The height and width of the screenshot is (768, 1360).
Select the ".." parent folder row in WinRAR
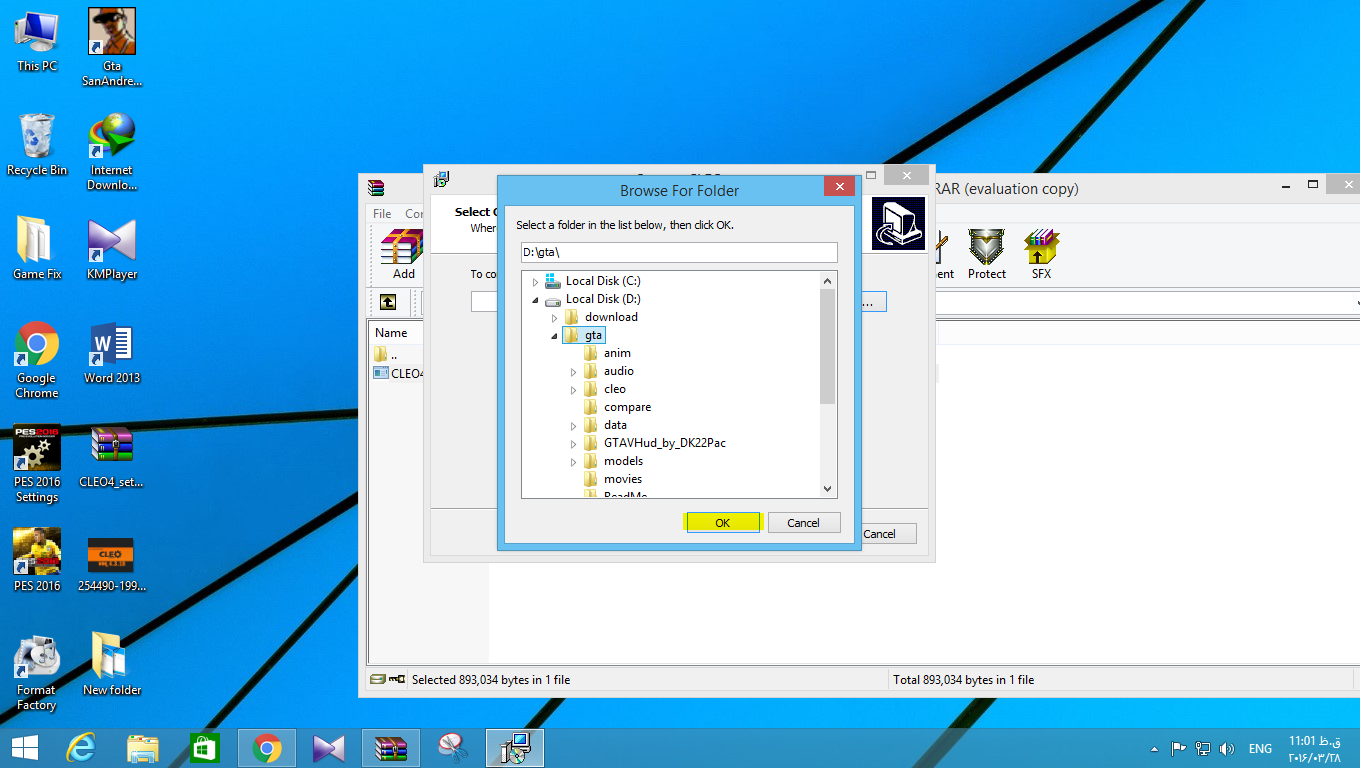pos(394,354)
